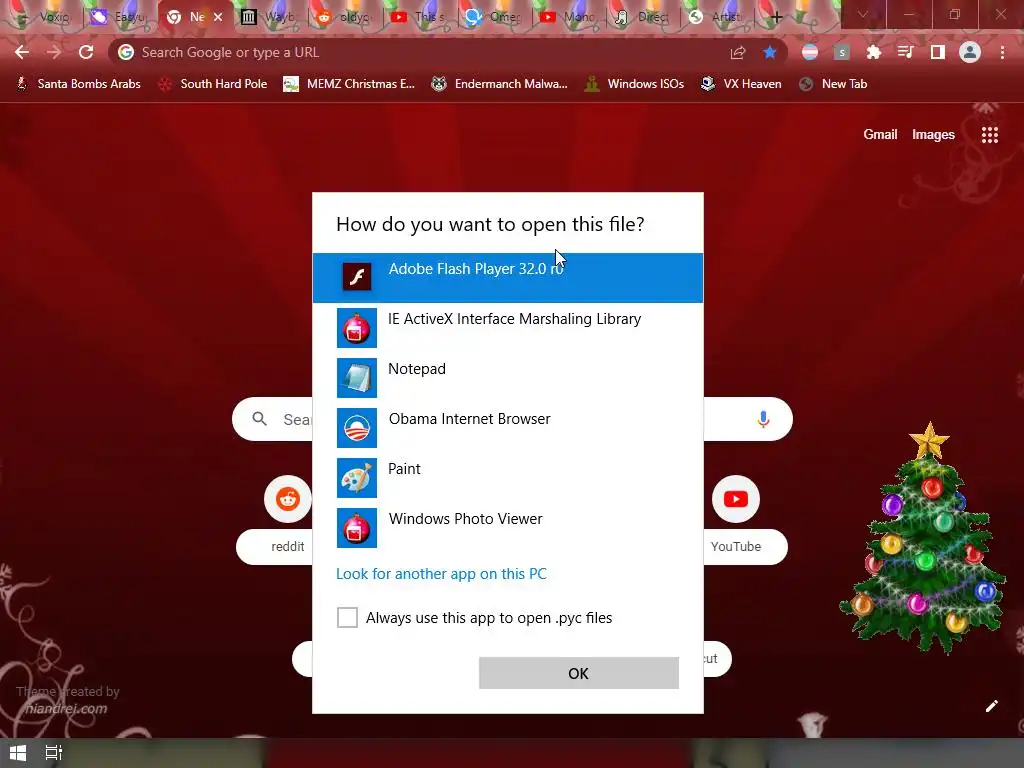
Task: Click the share page icon in address bar
Action: (x=738, y=52)
